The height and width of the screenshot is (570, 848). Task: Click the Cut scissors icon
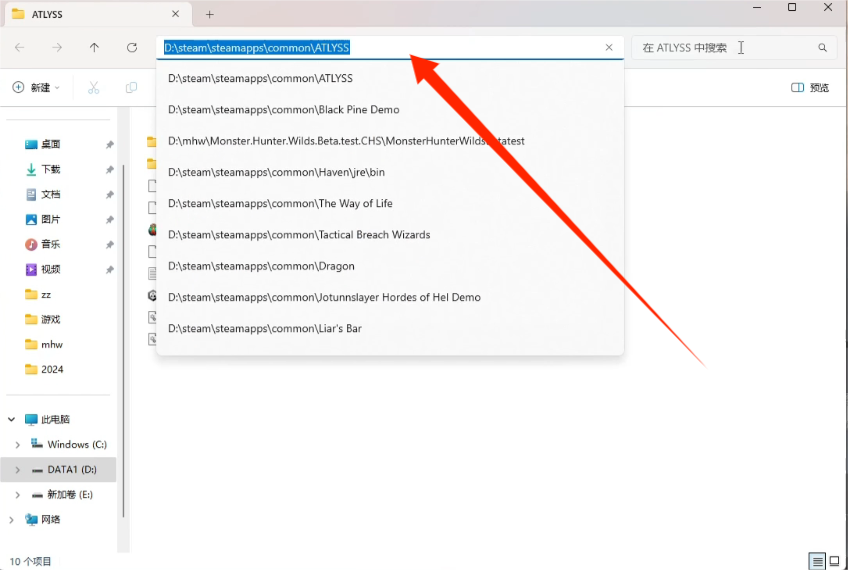pos(94,88)
